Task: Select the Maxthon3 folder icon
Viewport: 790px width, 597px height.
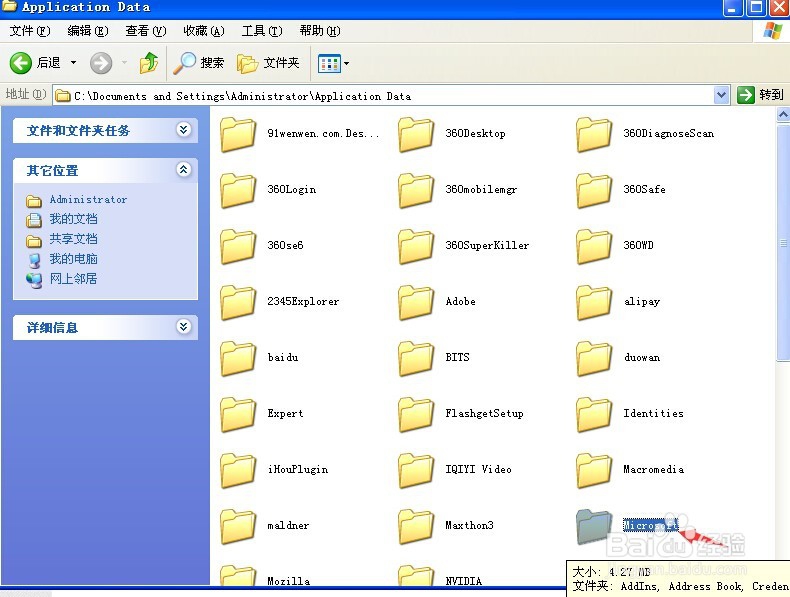Action: coord(416,525)
